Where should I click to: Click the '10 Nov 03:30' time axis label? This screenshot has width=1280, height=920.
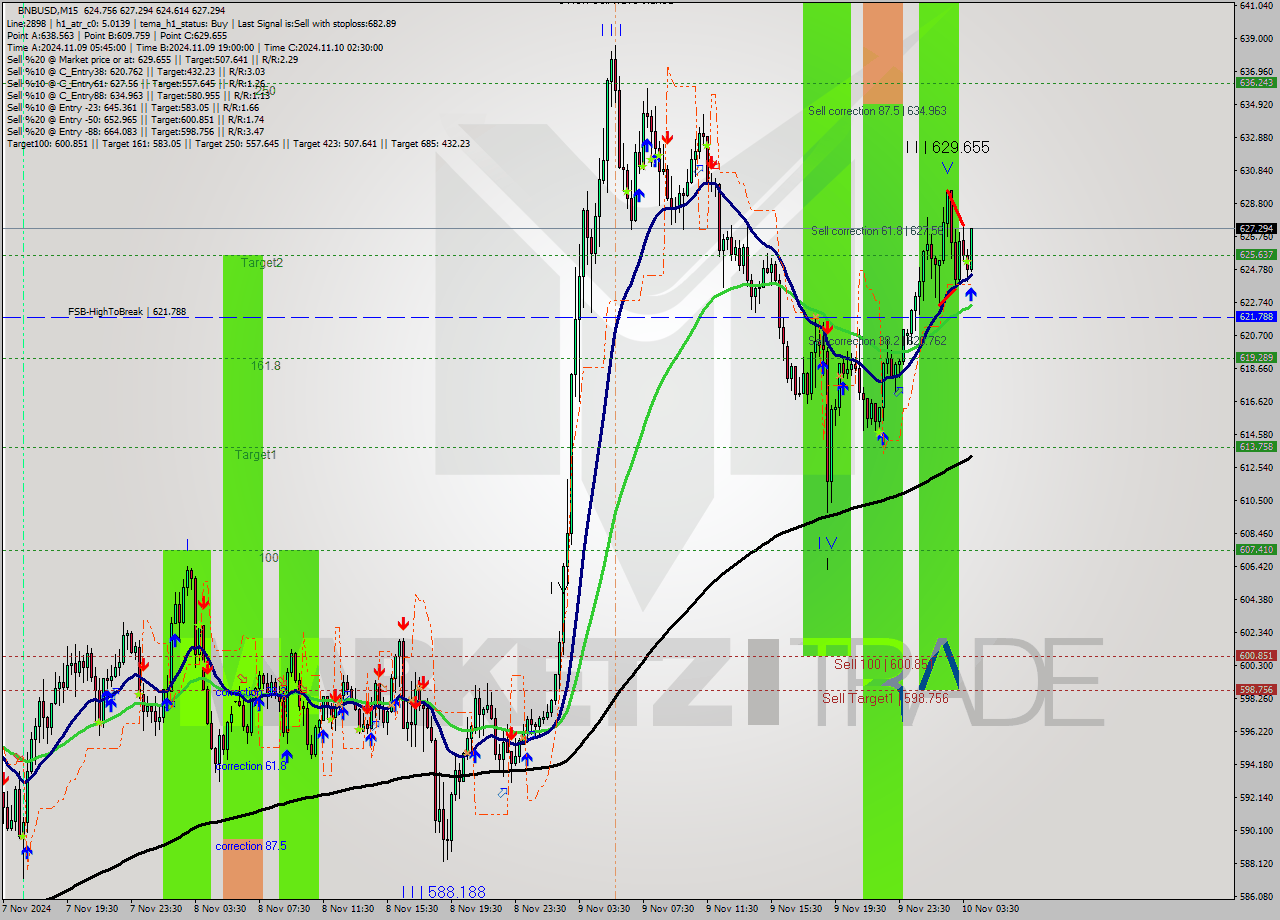(x=990, y=909)
